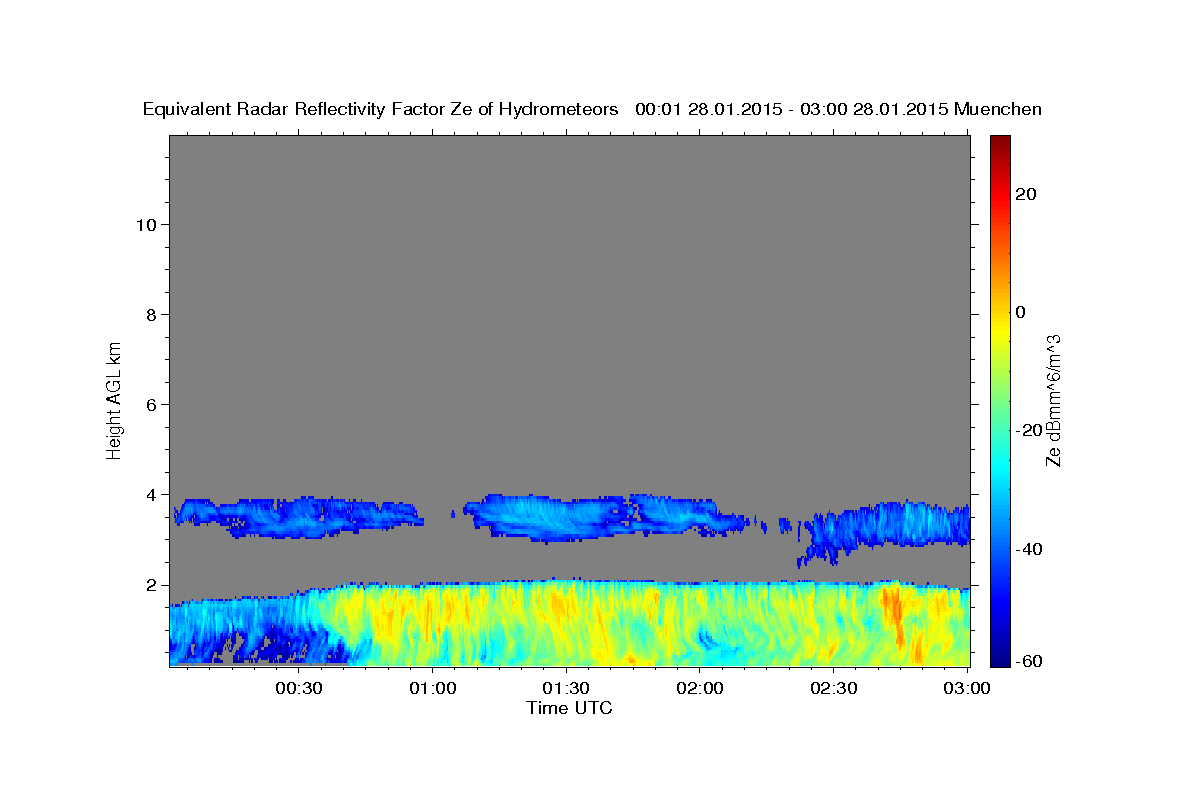Click the plot title 'Equivalent Radar Reflectivity Factor Ze of Hydrometeors'
The height and width of the screenshot is (800, 1200).
click(x=381, y=110)
